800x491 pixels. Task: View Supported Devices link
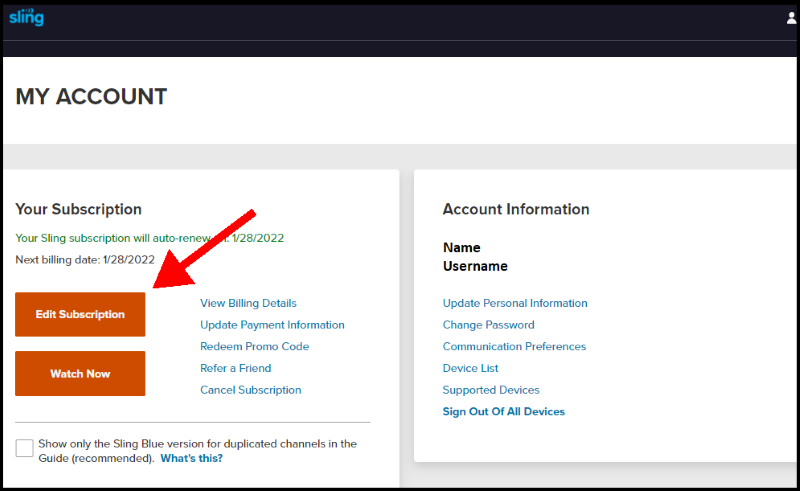point(491,390)
